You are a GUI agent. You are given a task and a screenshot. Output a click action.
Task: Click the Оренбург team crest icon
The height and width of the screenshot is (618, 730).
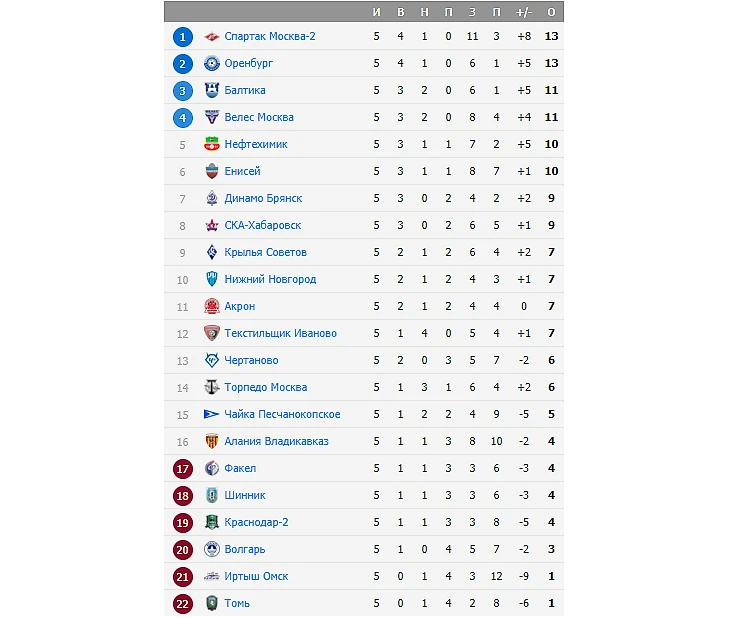(212, 64)
